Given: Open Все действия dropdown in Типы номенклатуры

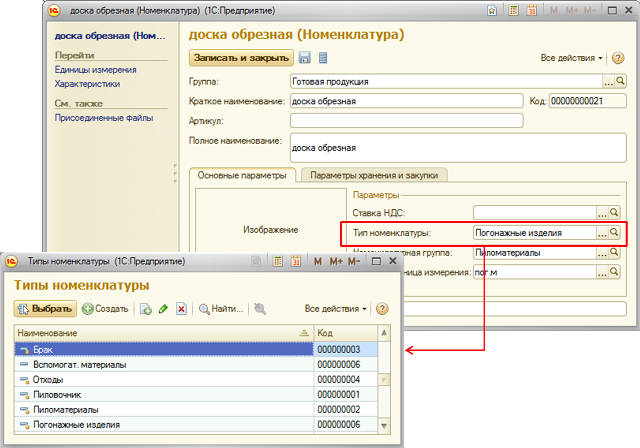Looking at the screenshot, I should click(x=336, y=309).
